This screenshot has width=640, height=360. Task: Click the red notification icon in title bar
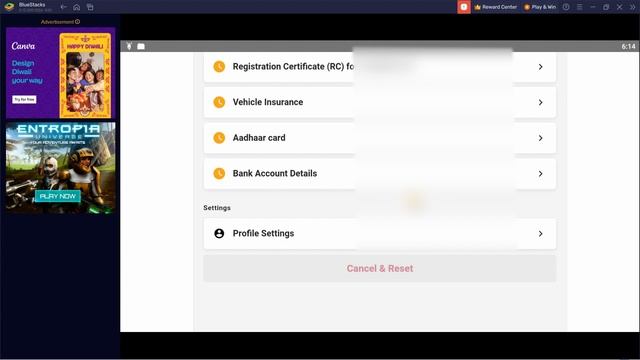click(x=464, y=7)
